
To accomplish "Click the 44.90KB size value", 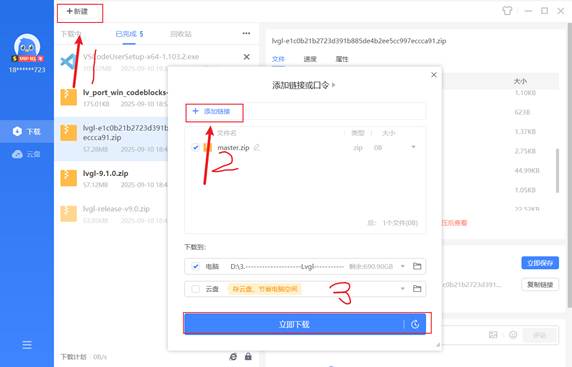I will [x=527, y=171].
